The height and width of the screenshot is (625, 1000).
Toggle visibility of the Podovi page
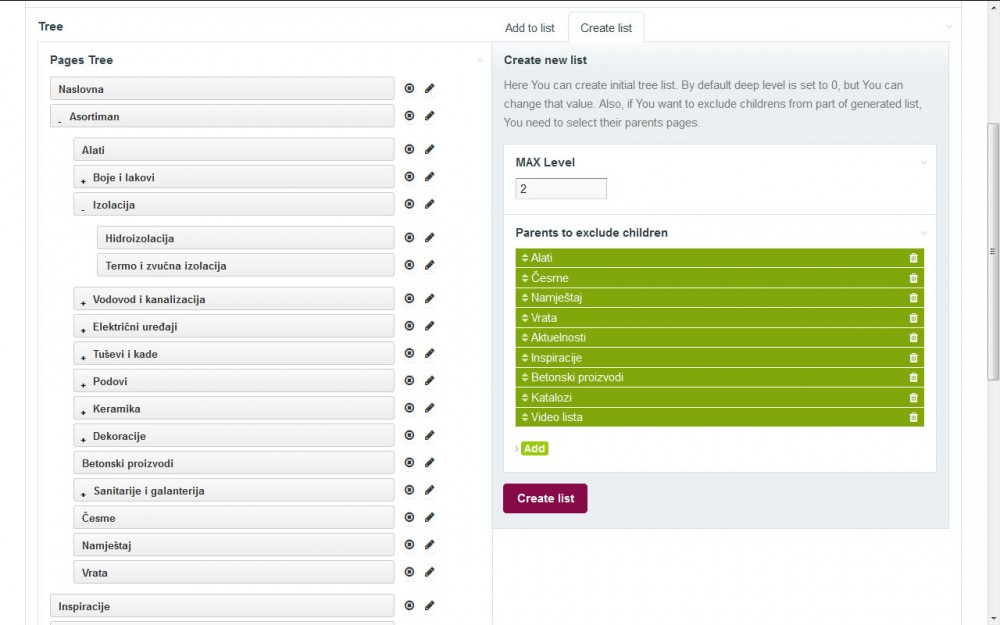point(408,380)
